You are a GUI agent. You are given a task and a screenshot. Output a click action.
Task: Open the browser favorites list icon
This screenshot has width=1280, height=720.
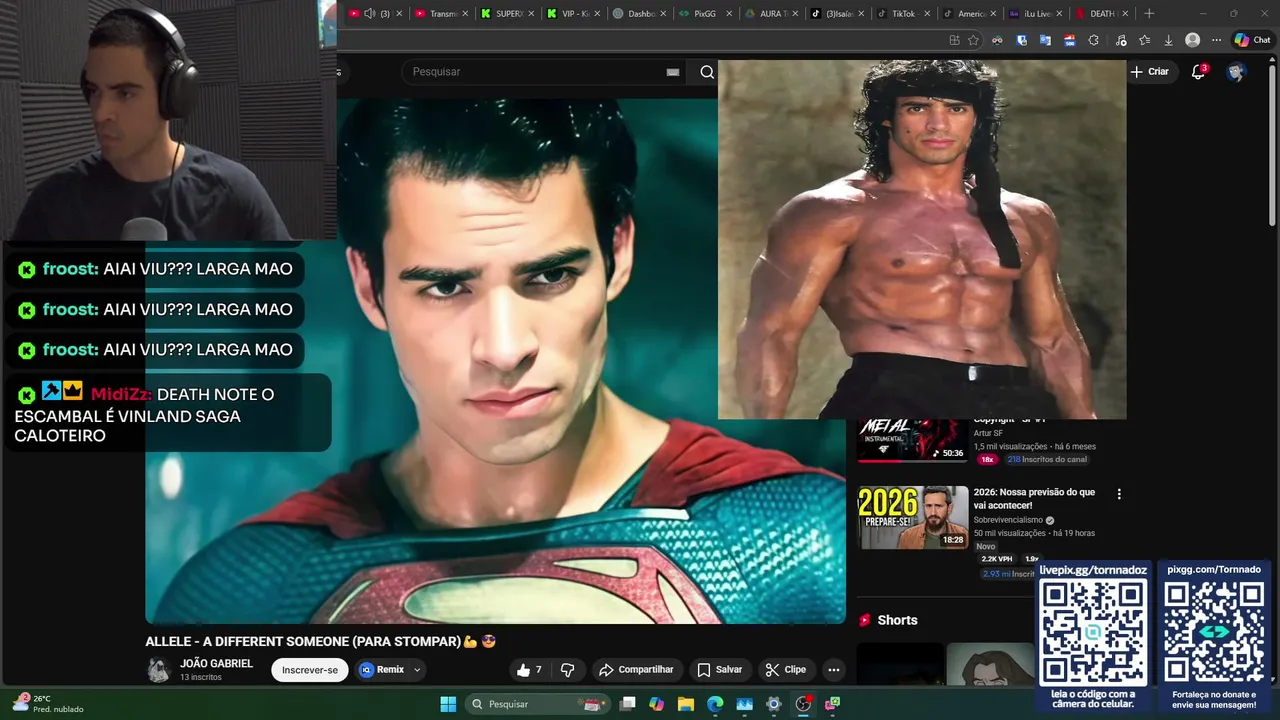(1144, 40)
